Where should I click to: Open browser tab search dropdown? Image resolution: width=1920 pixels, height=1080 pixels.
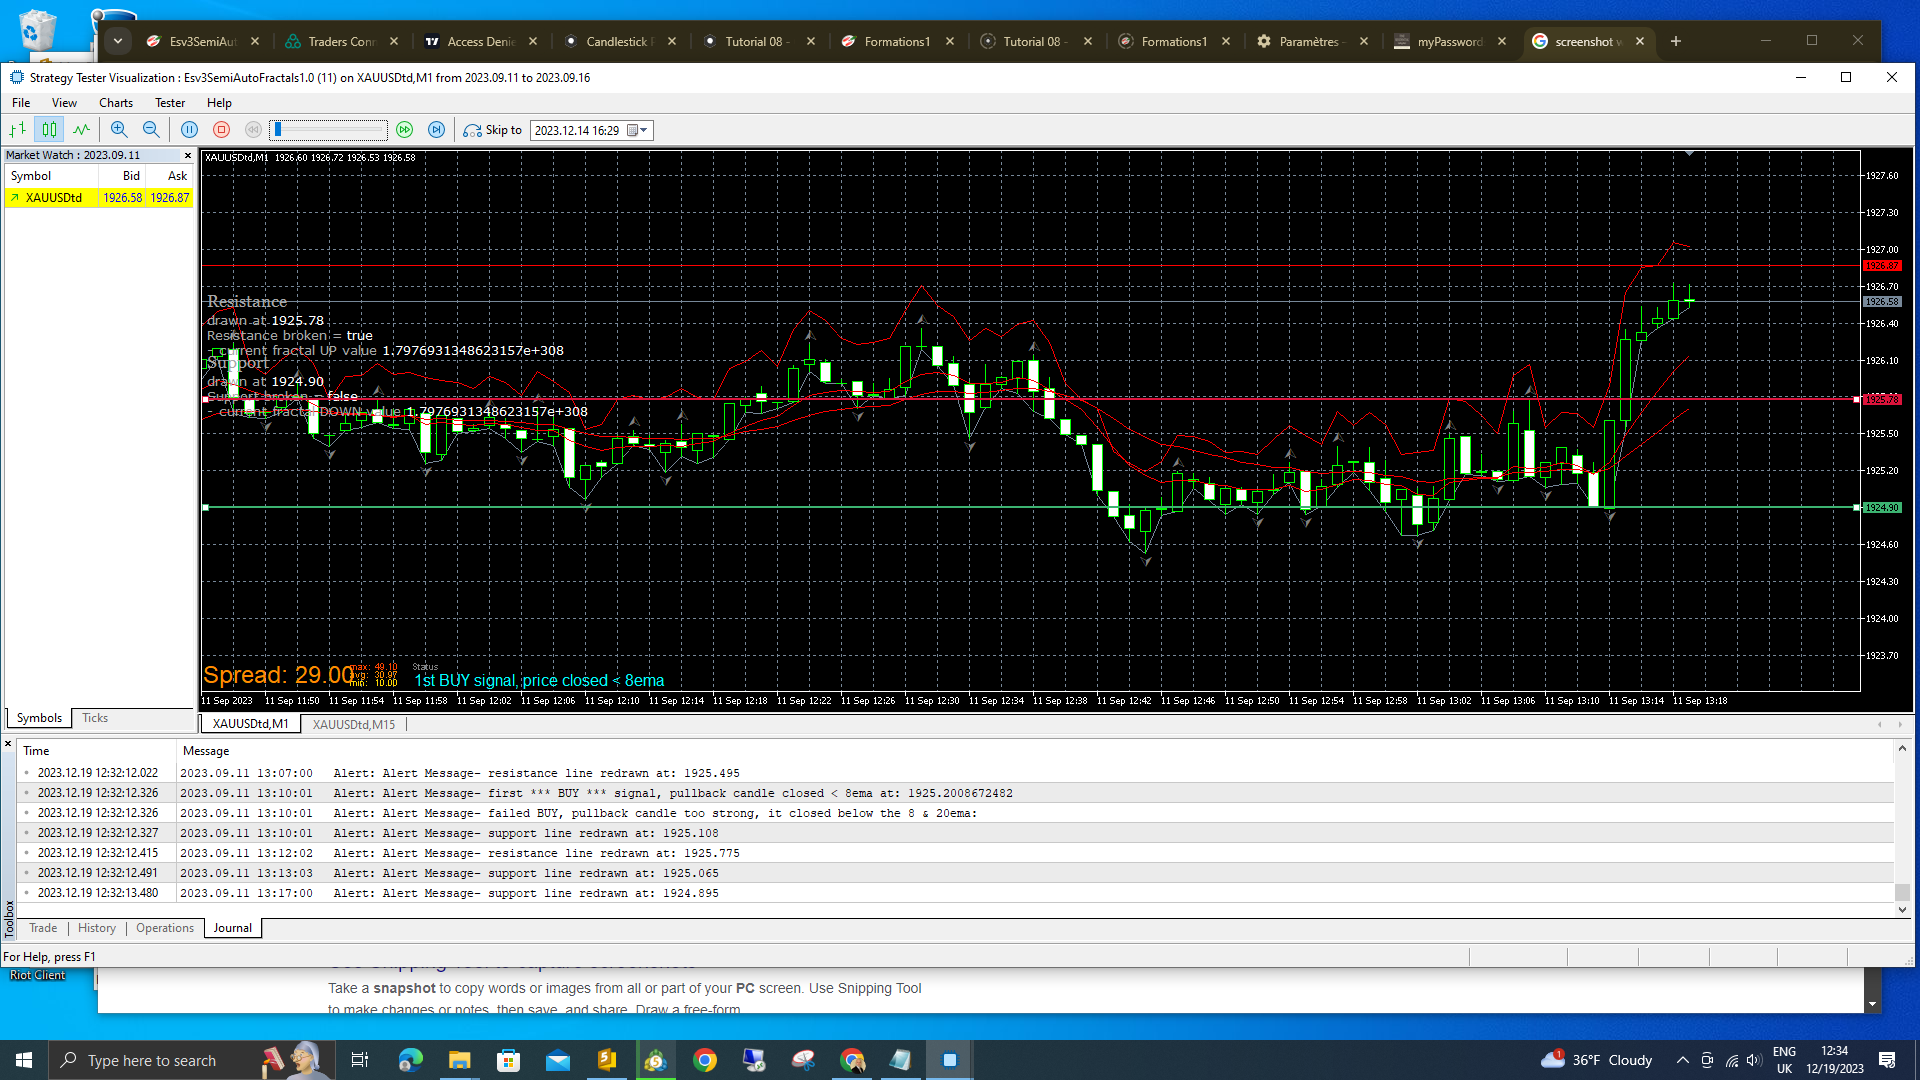118,41
